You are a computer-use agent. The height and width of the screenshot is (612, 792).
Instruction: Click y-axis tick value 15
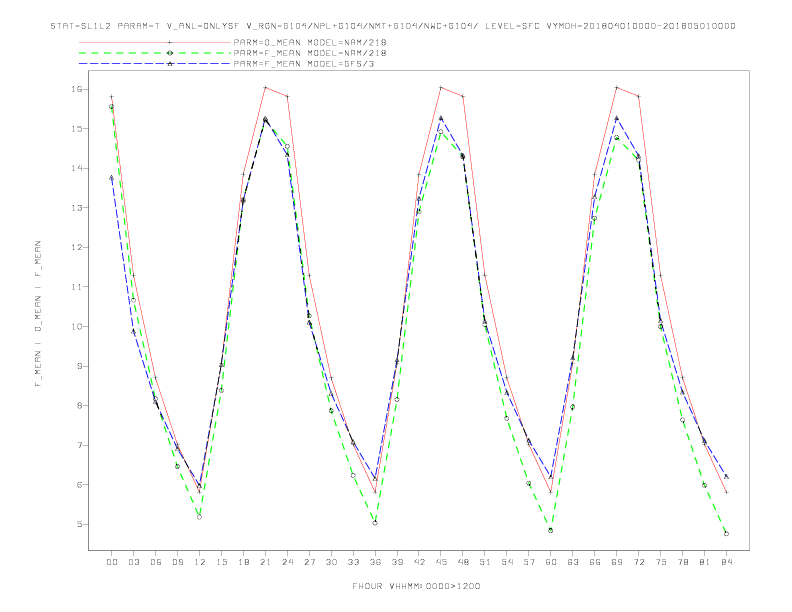(x=77, y=129)
